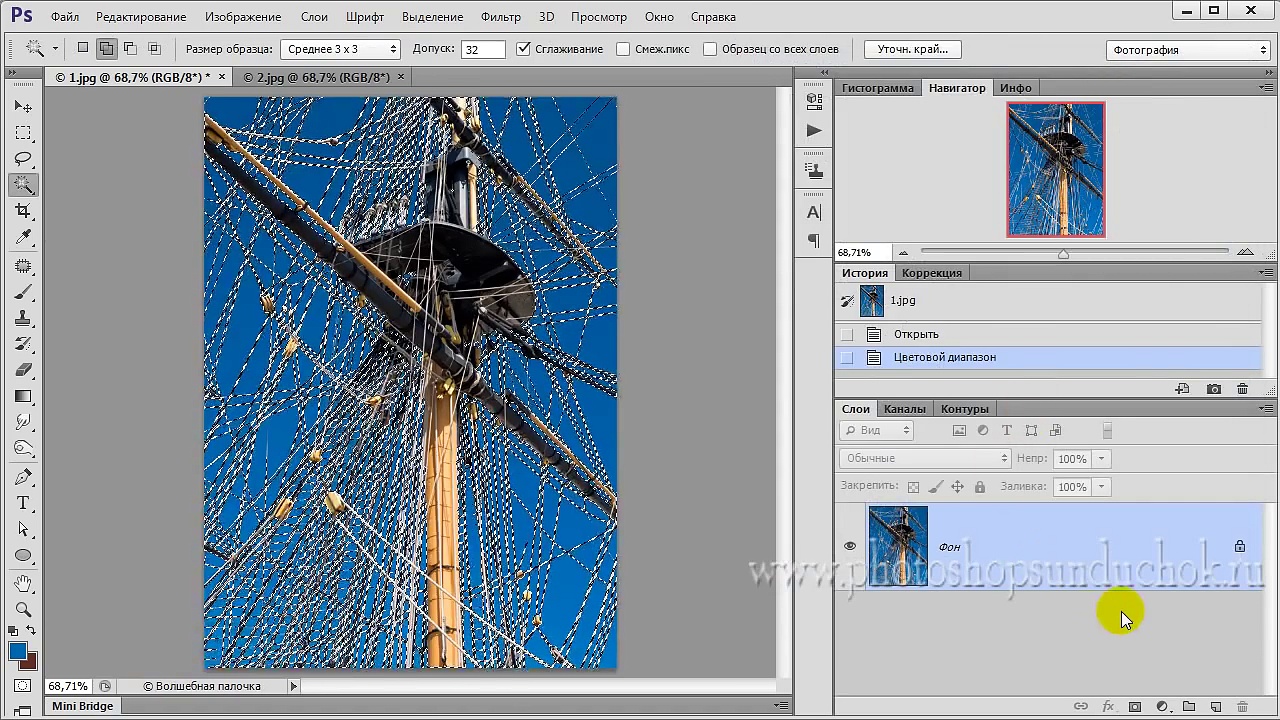Toggle layer filtering switch
The image size is (1280, 720).
click(x=1107, y=430)
